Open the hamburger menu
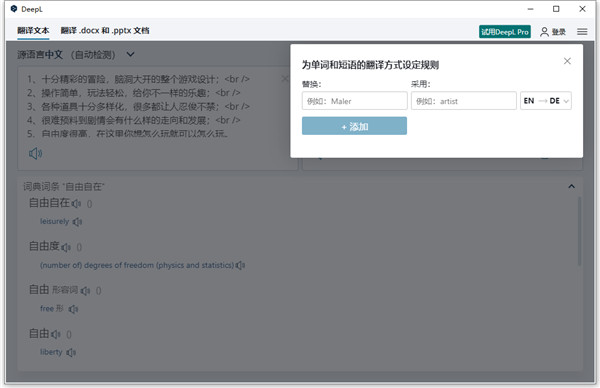Image resolution: width=600 pixels, height=388 pixels. pyautogui.click(x=582, y=32)
